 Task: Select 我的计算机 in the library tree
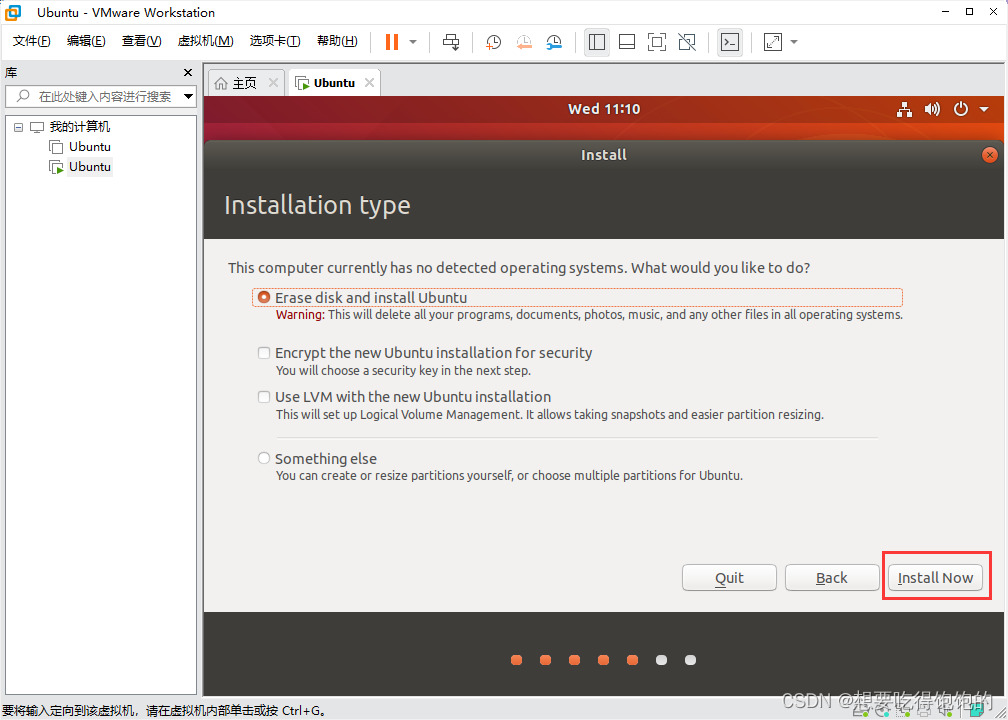click(80, 127)
